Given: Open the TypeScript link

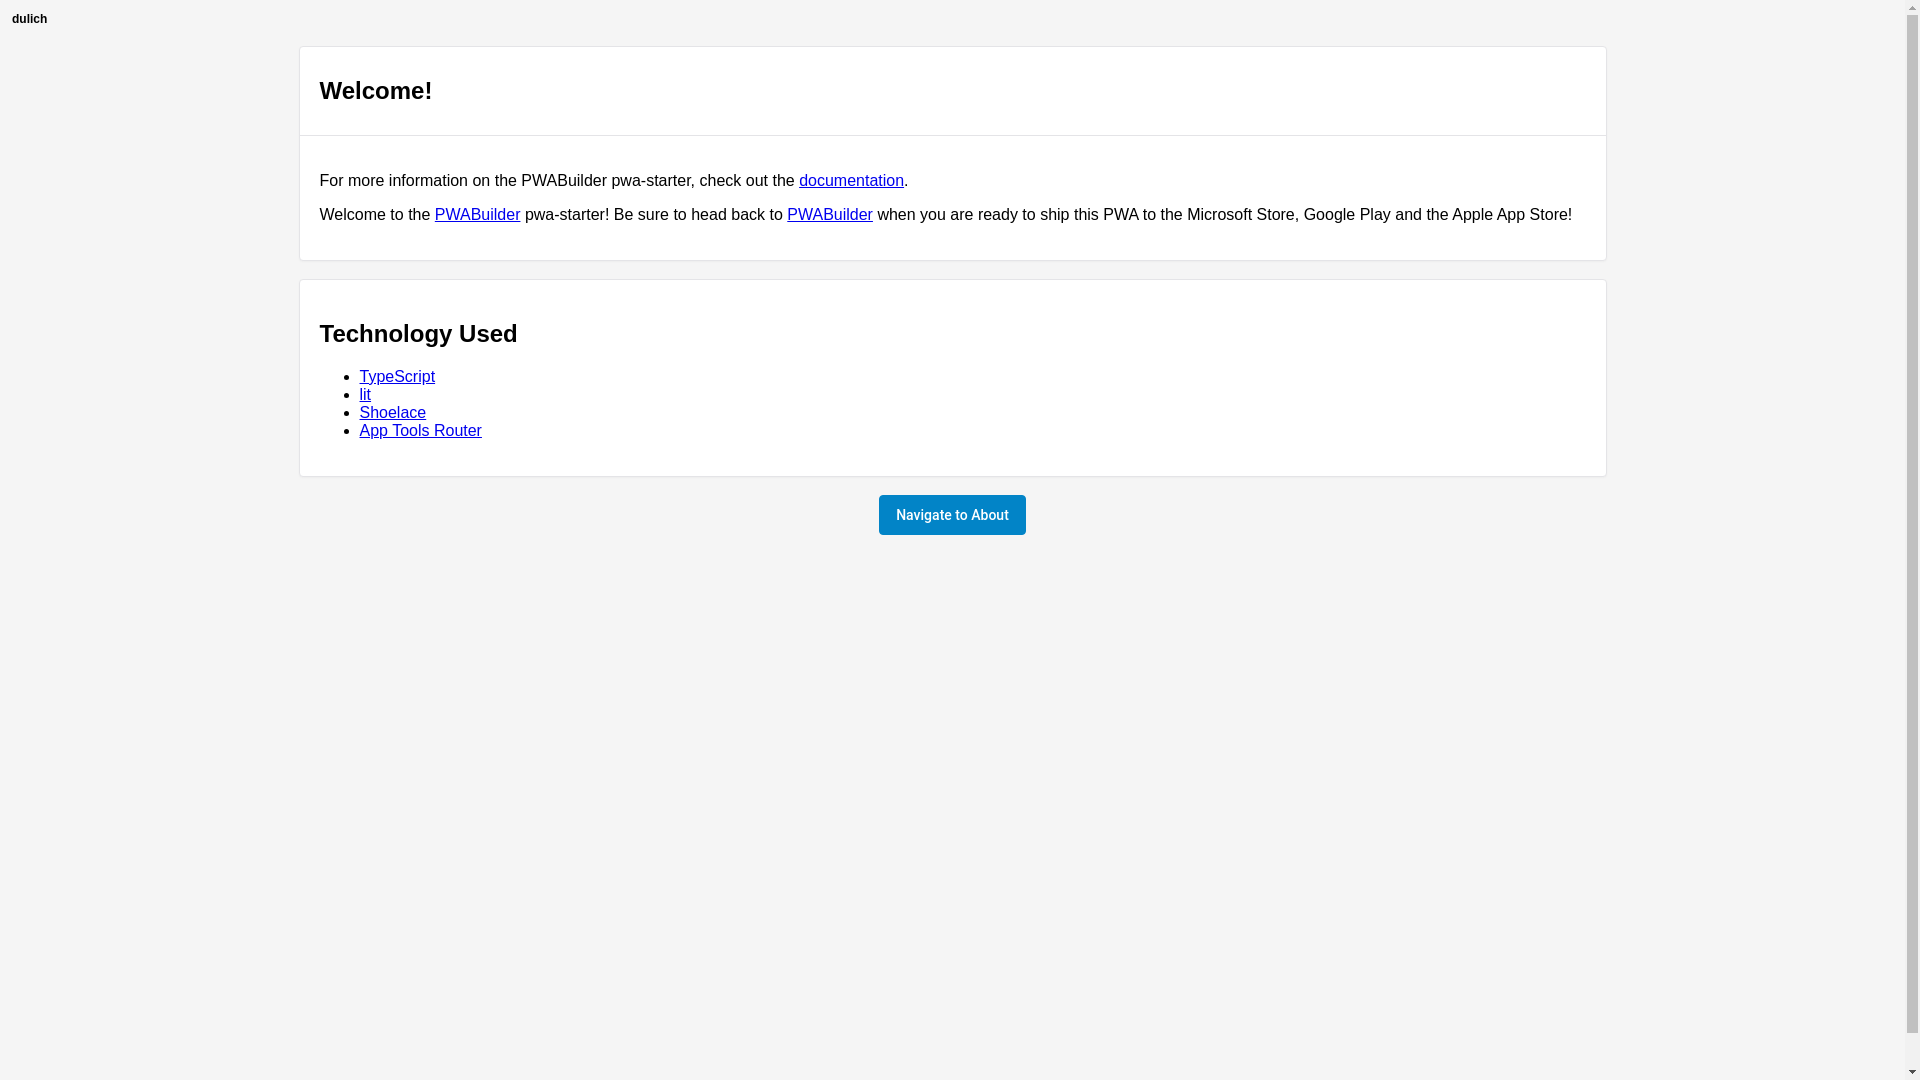Looking at the screenshot, I should (397, 377).
